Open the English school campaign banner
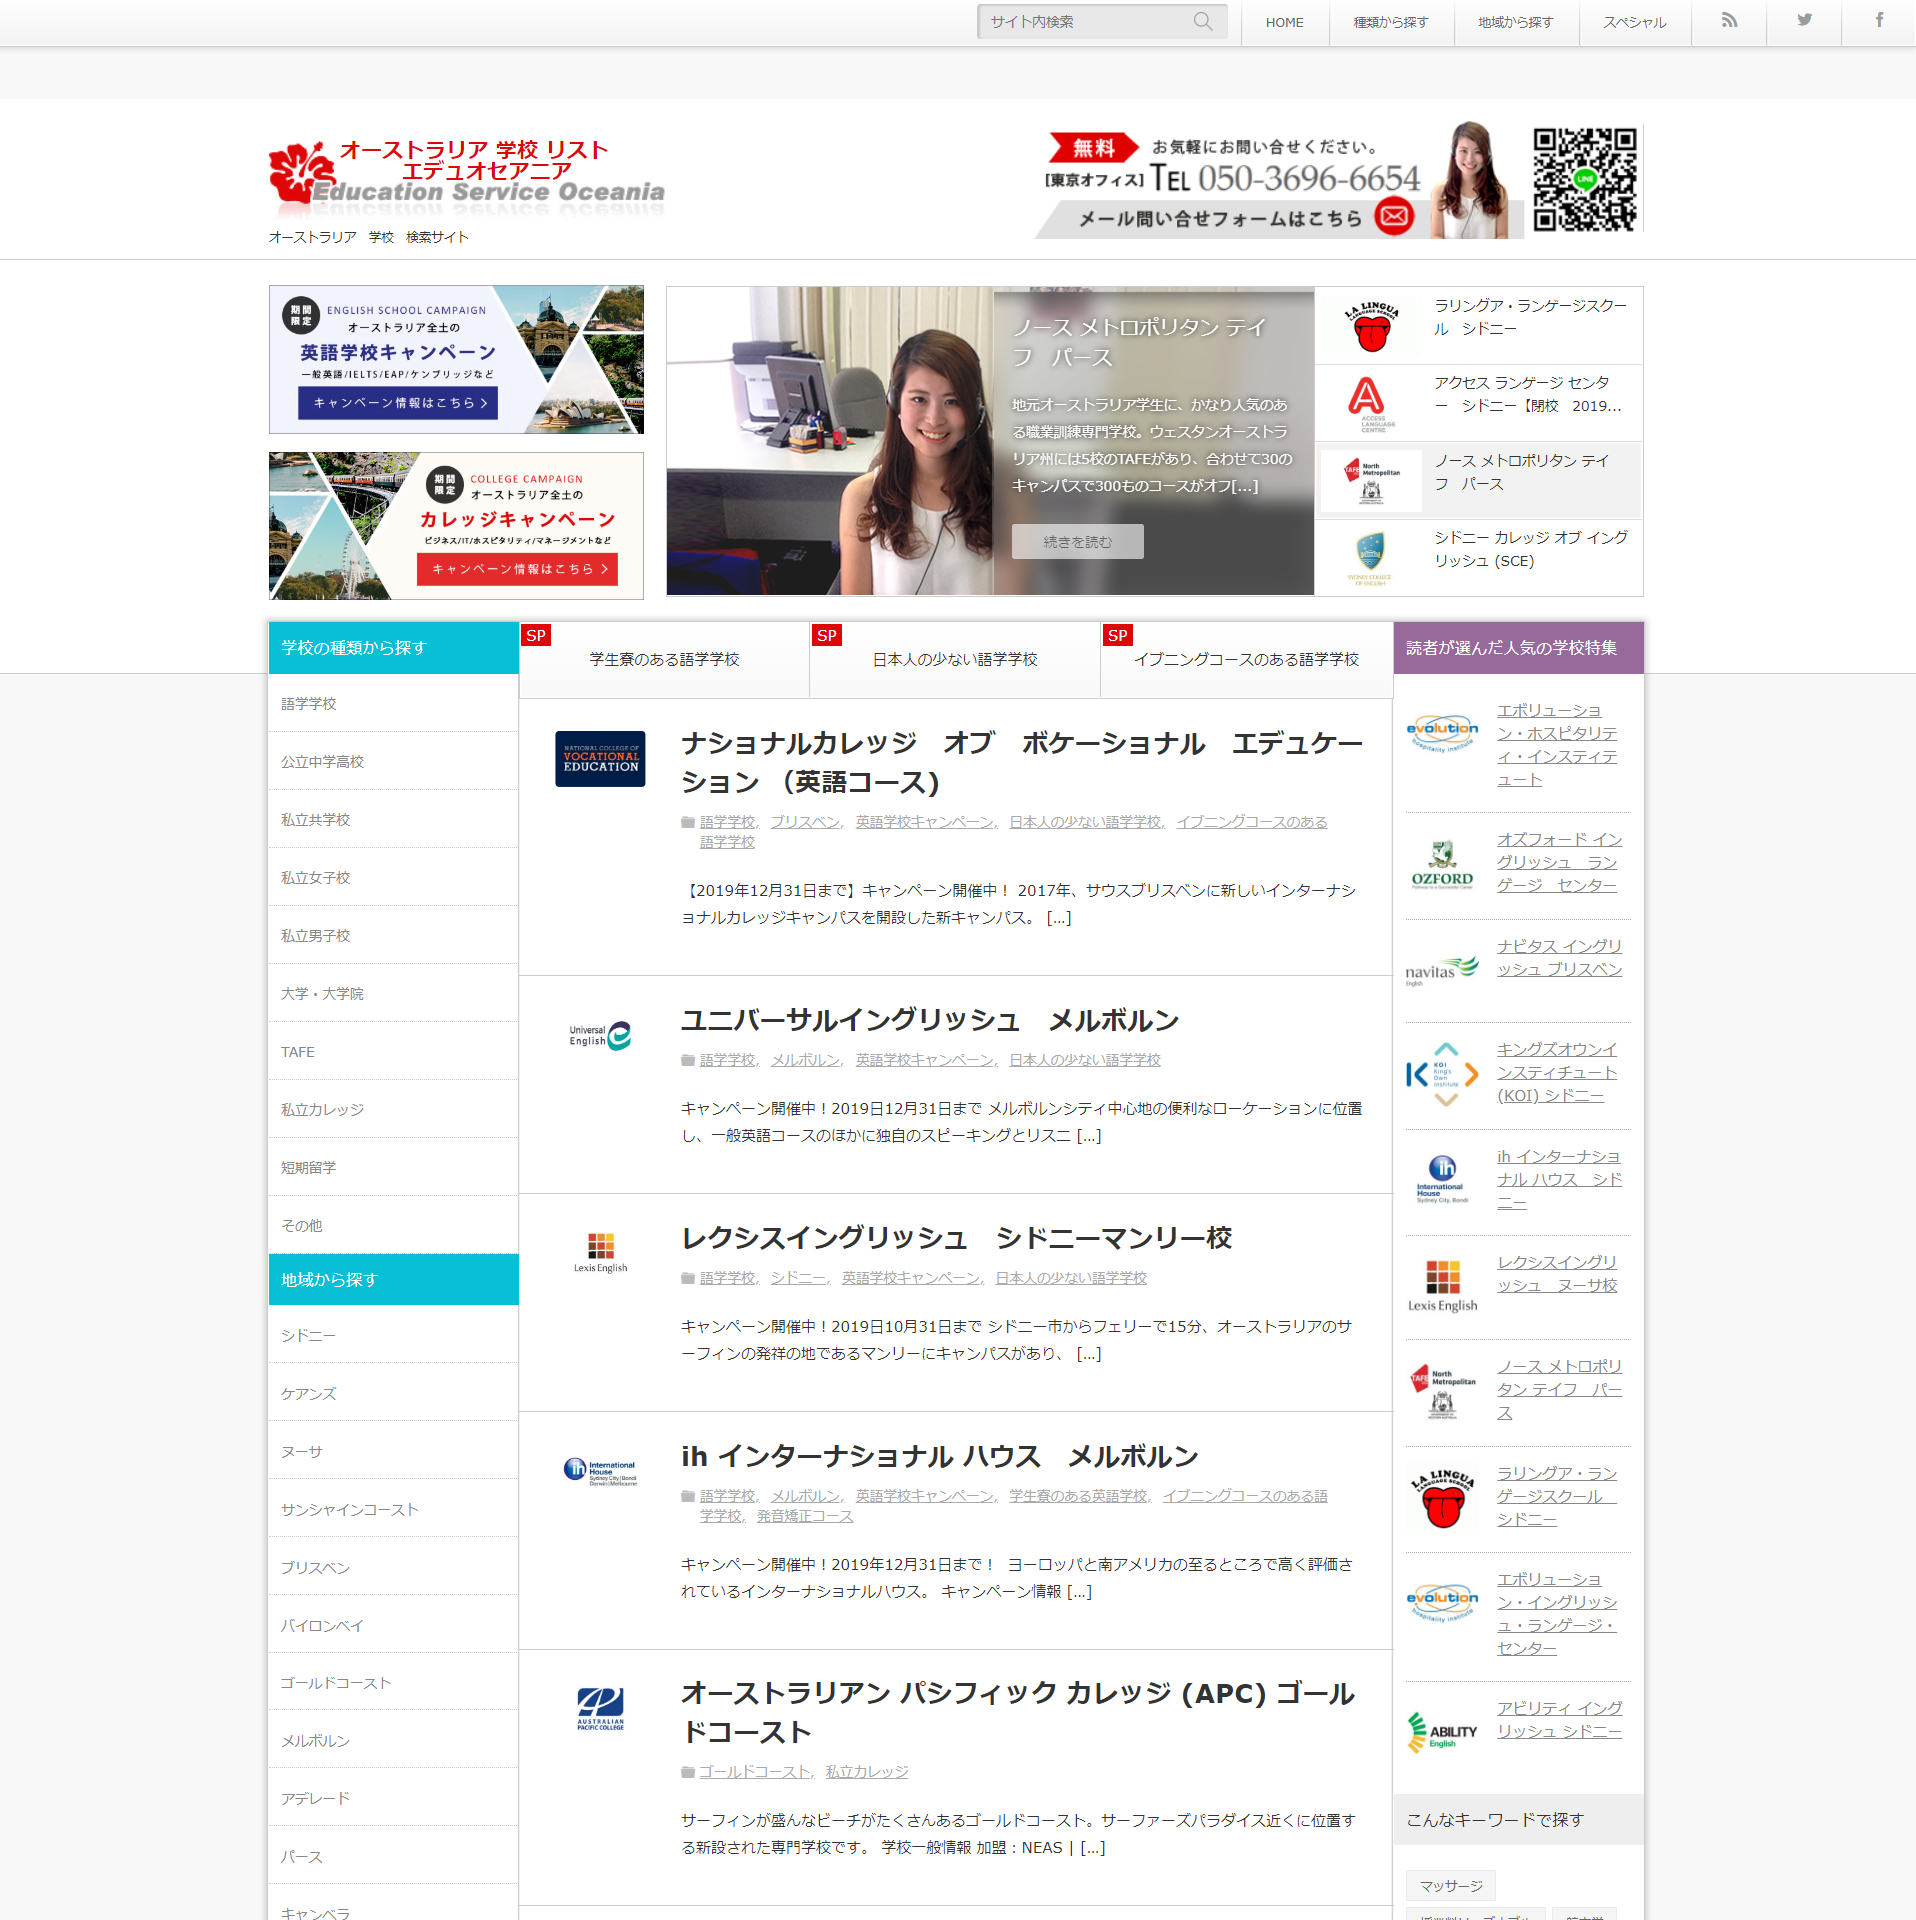1916x1920 pixels. pos(456,360)
